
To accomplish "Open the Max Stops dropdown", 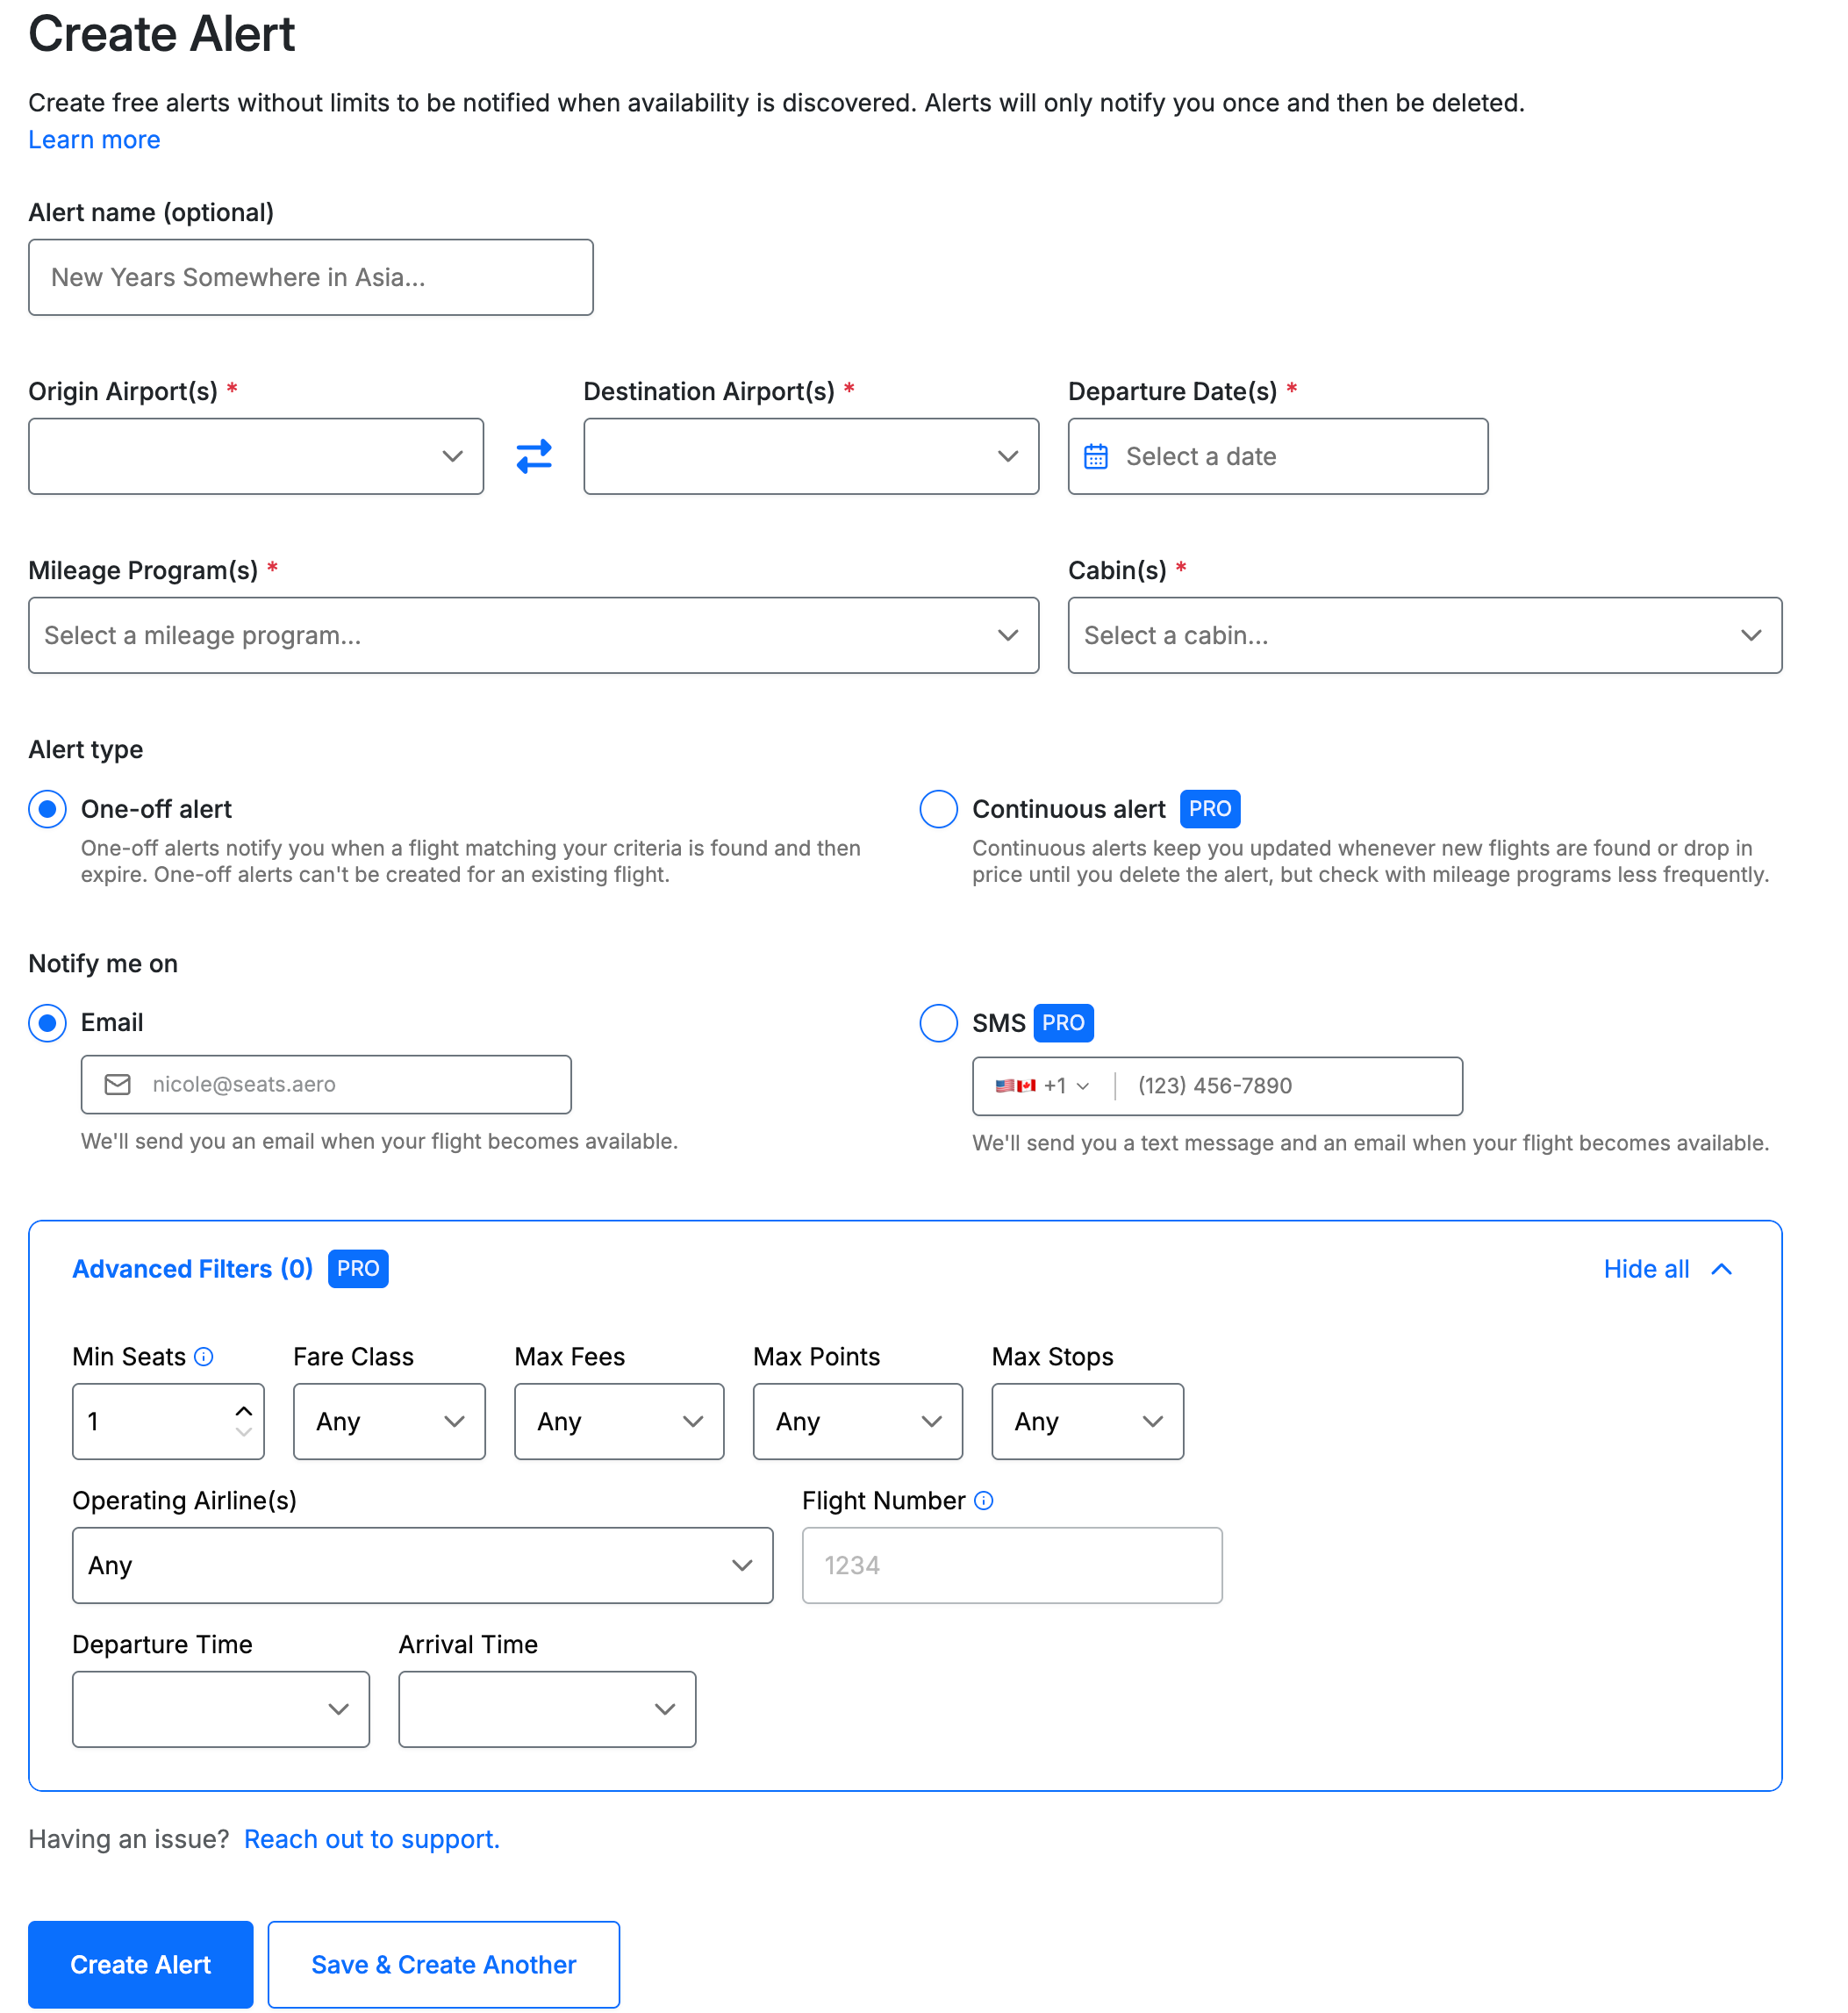I will 1087,1422.
